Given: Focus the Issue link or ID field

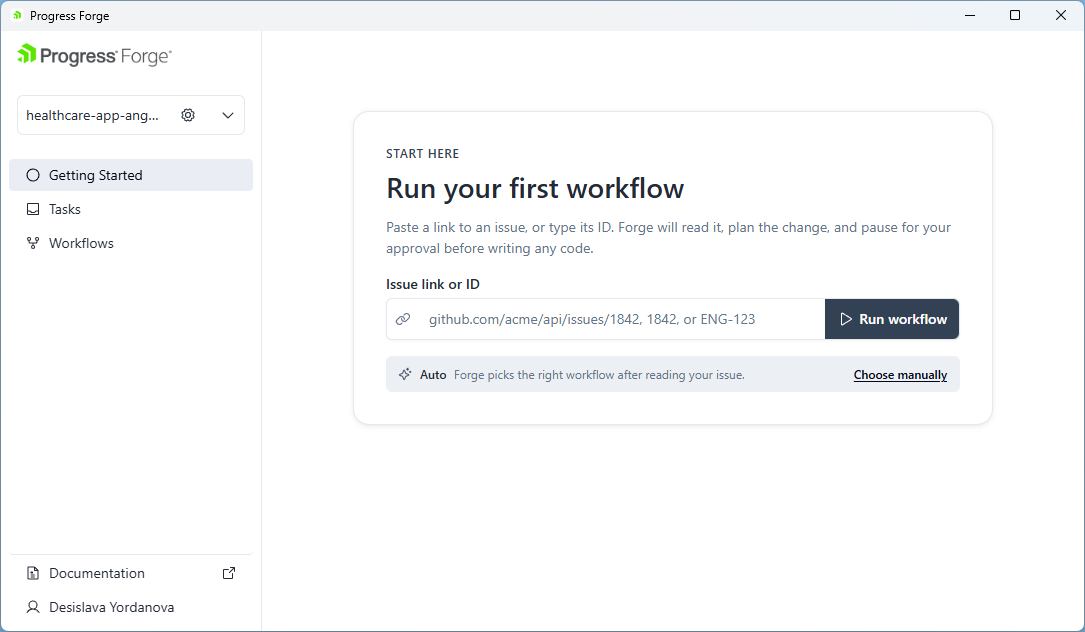Looking at the screenshot, I should (605, 319).
